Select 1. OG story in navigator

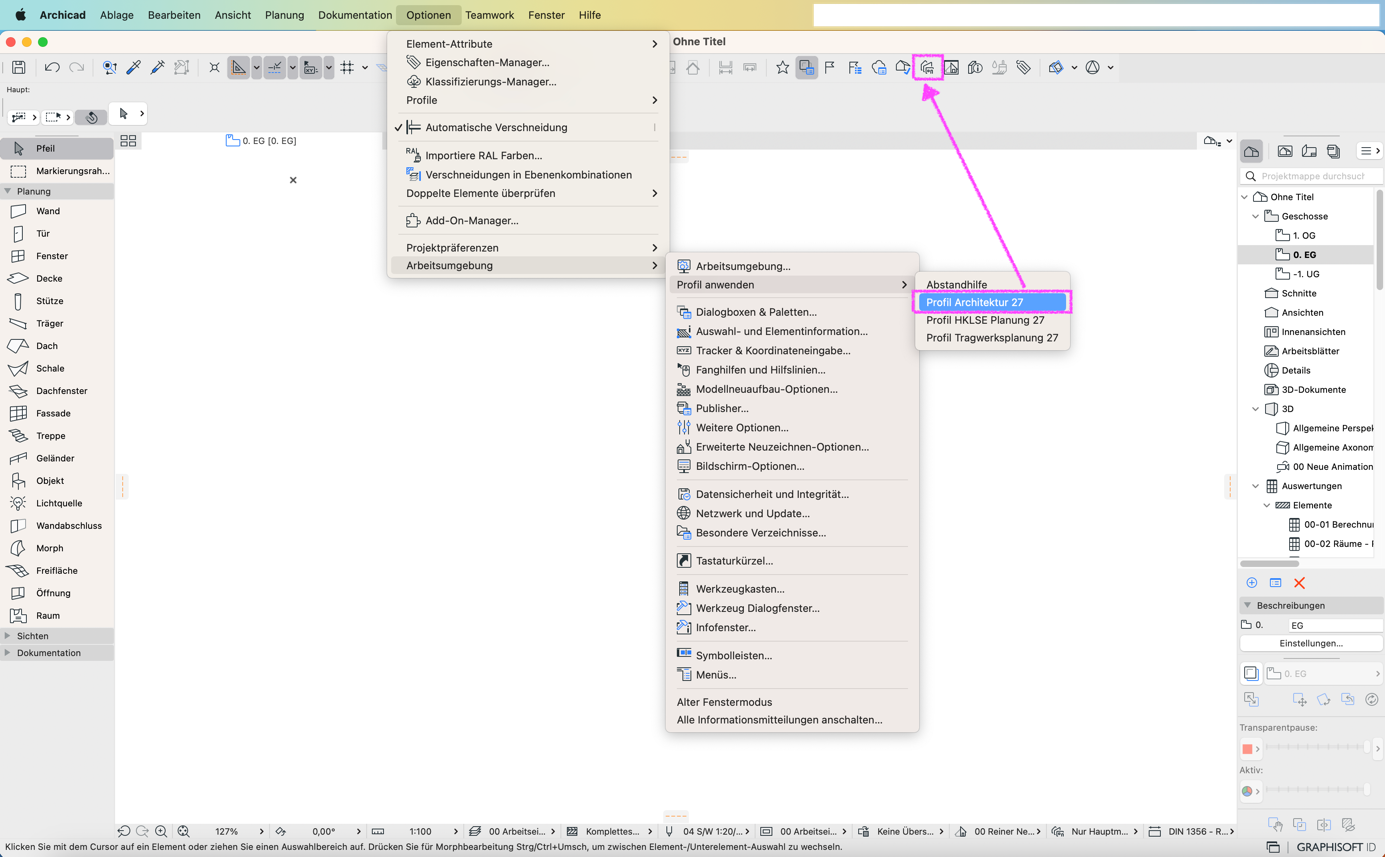point(1303,236)
